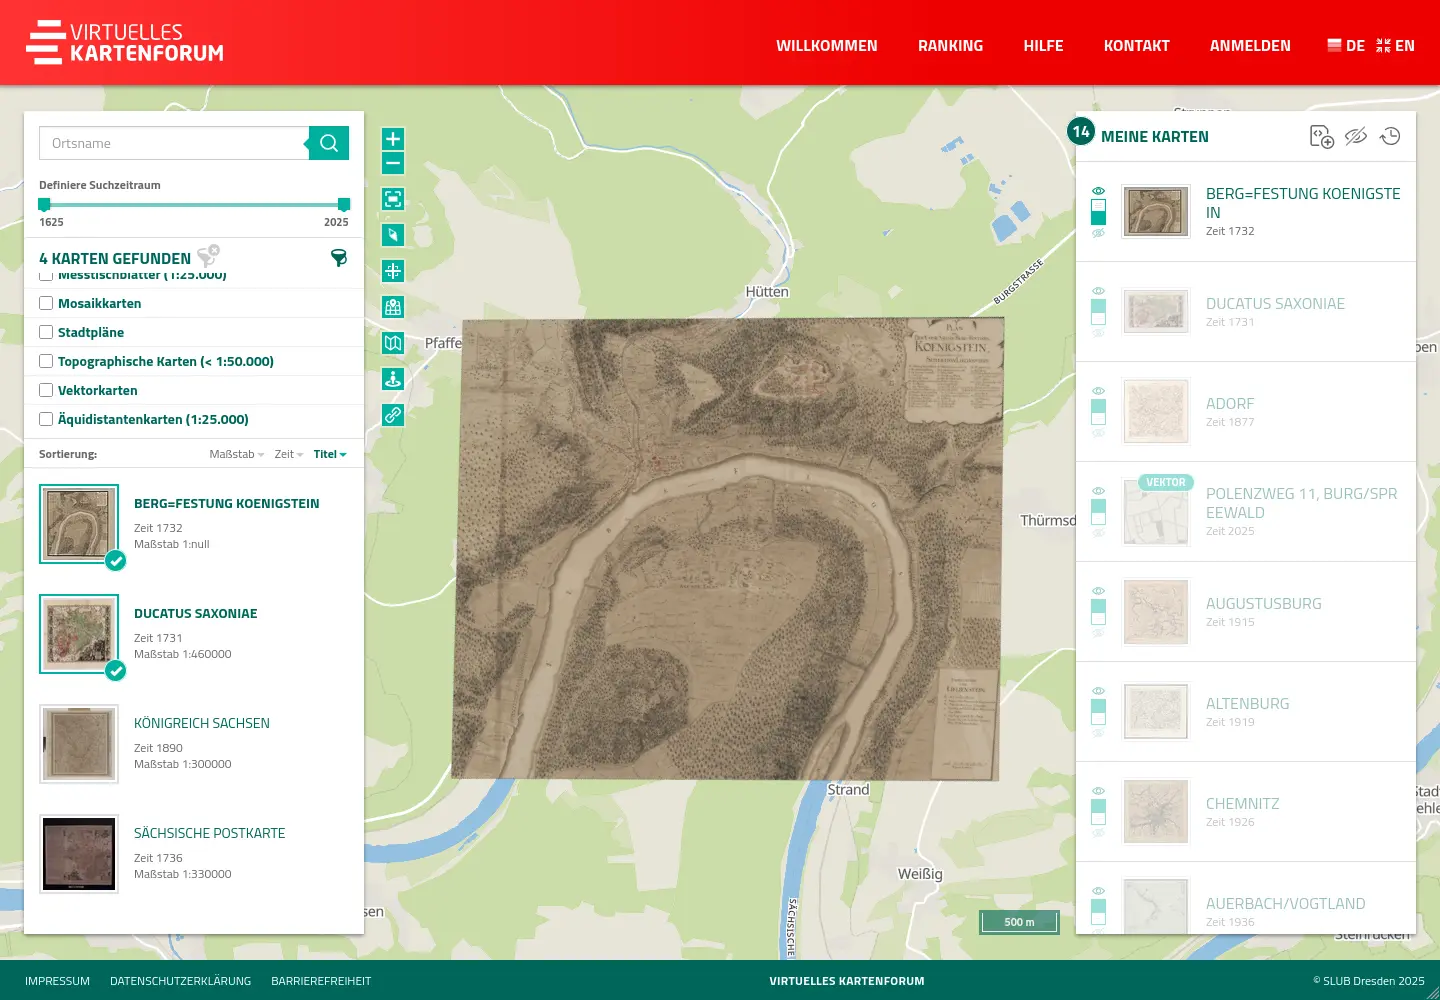Click the folded map basemap icon
The image size is (1440, 1000).
tap(393, 343)
